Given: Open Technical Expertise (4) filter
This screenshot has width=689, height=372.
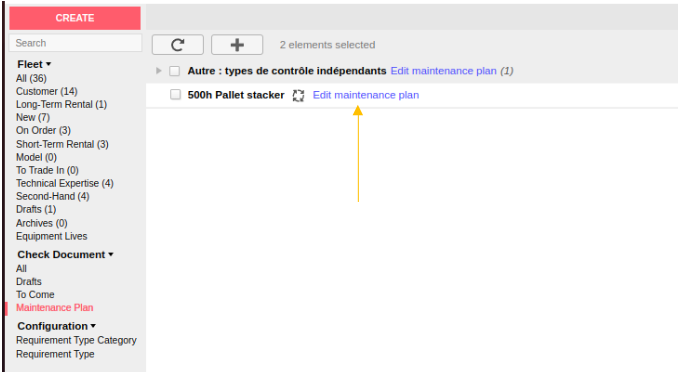Looking at the screenshot, I should coord(65,183).
